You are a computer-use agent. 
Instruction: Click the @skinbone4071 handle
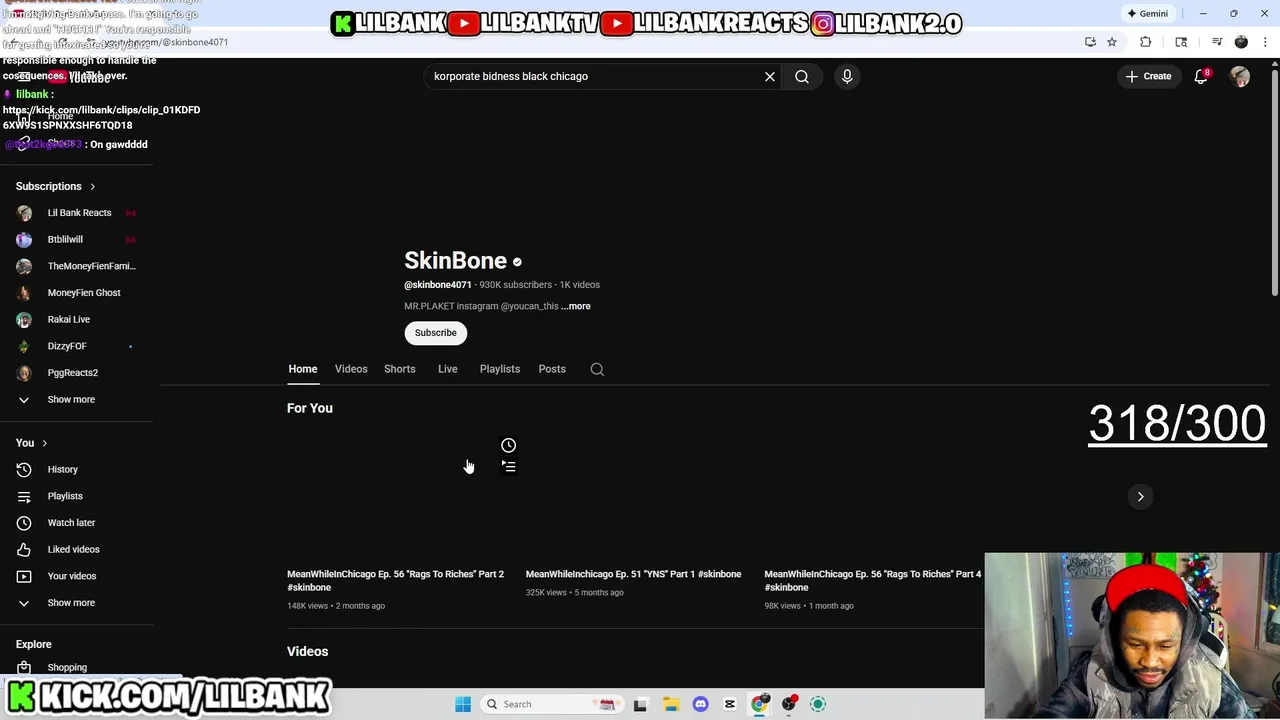click(438, 285)
